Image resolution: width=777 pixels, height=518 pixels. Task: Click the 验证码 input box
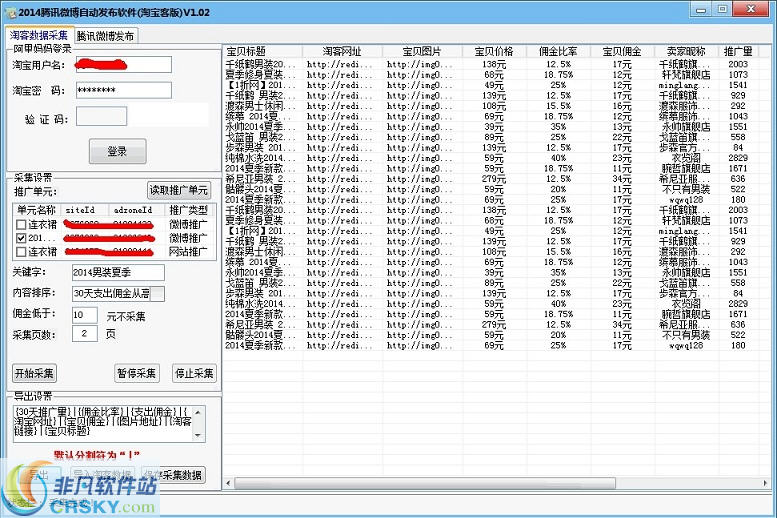(102, 116)
